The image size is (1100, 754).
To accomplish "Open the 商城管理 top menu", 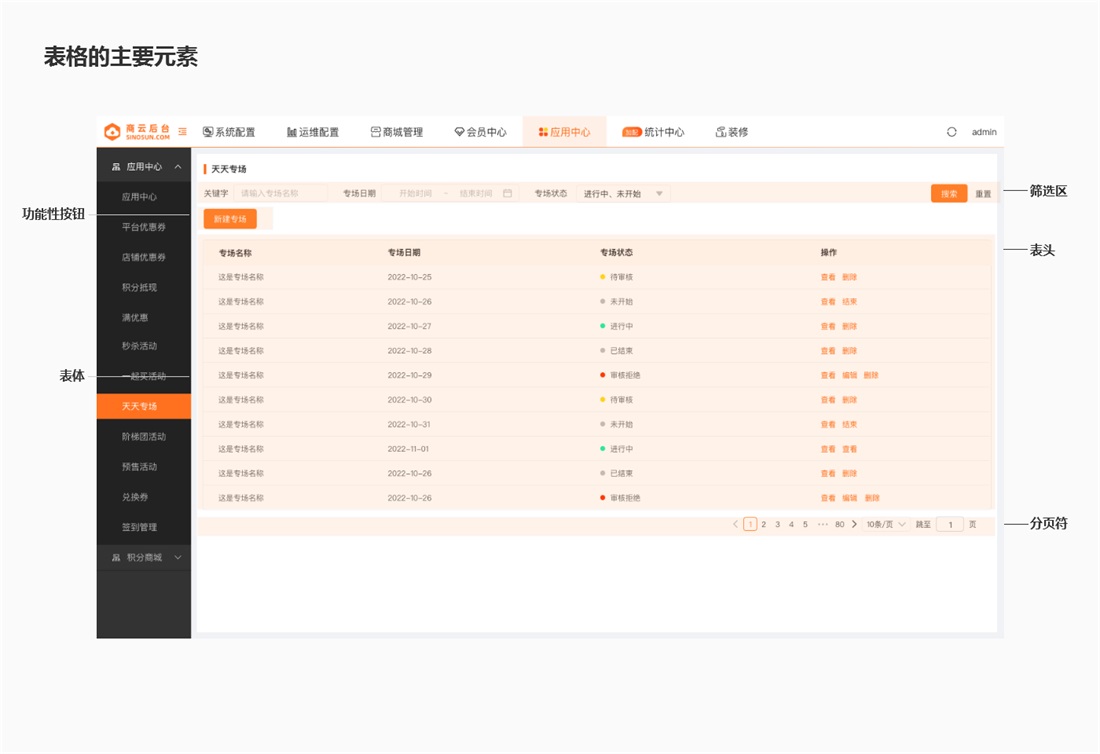I will 396,132.
